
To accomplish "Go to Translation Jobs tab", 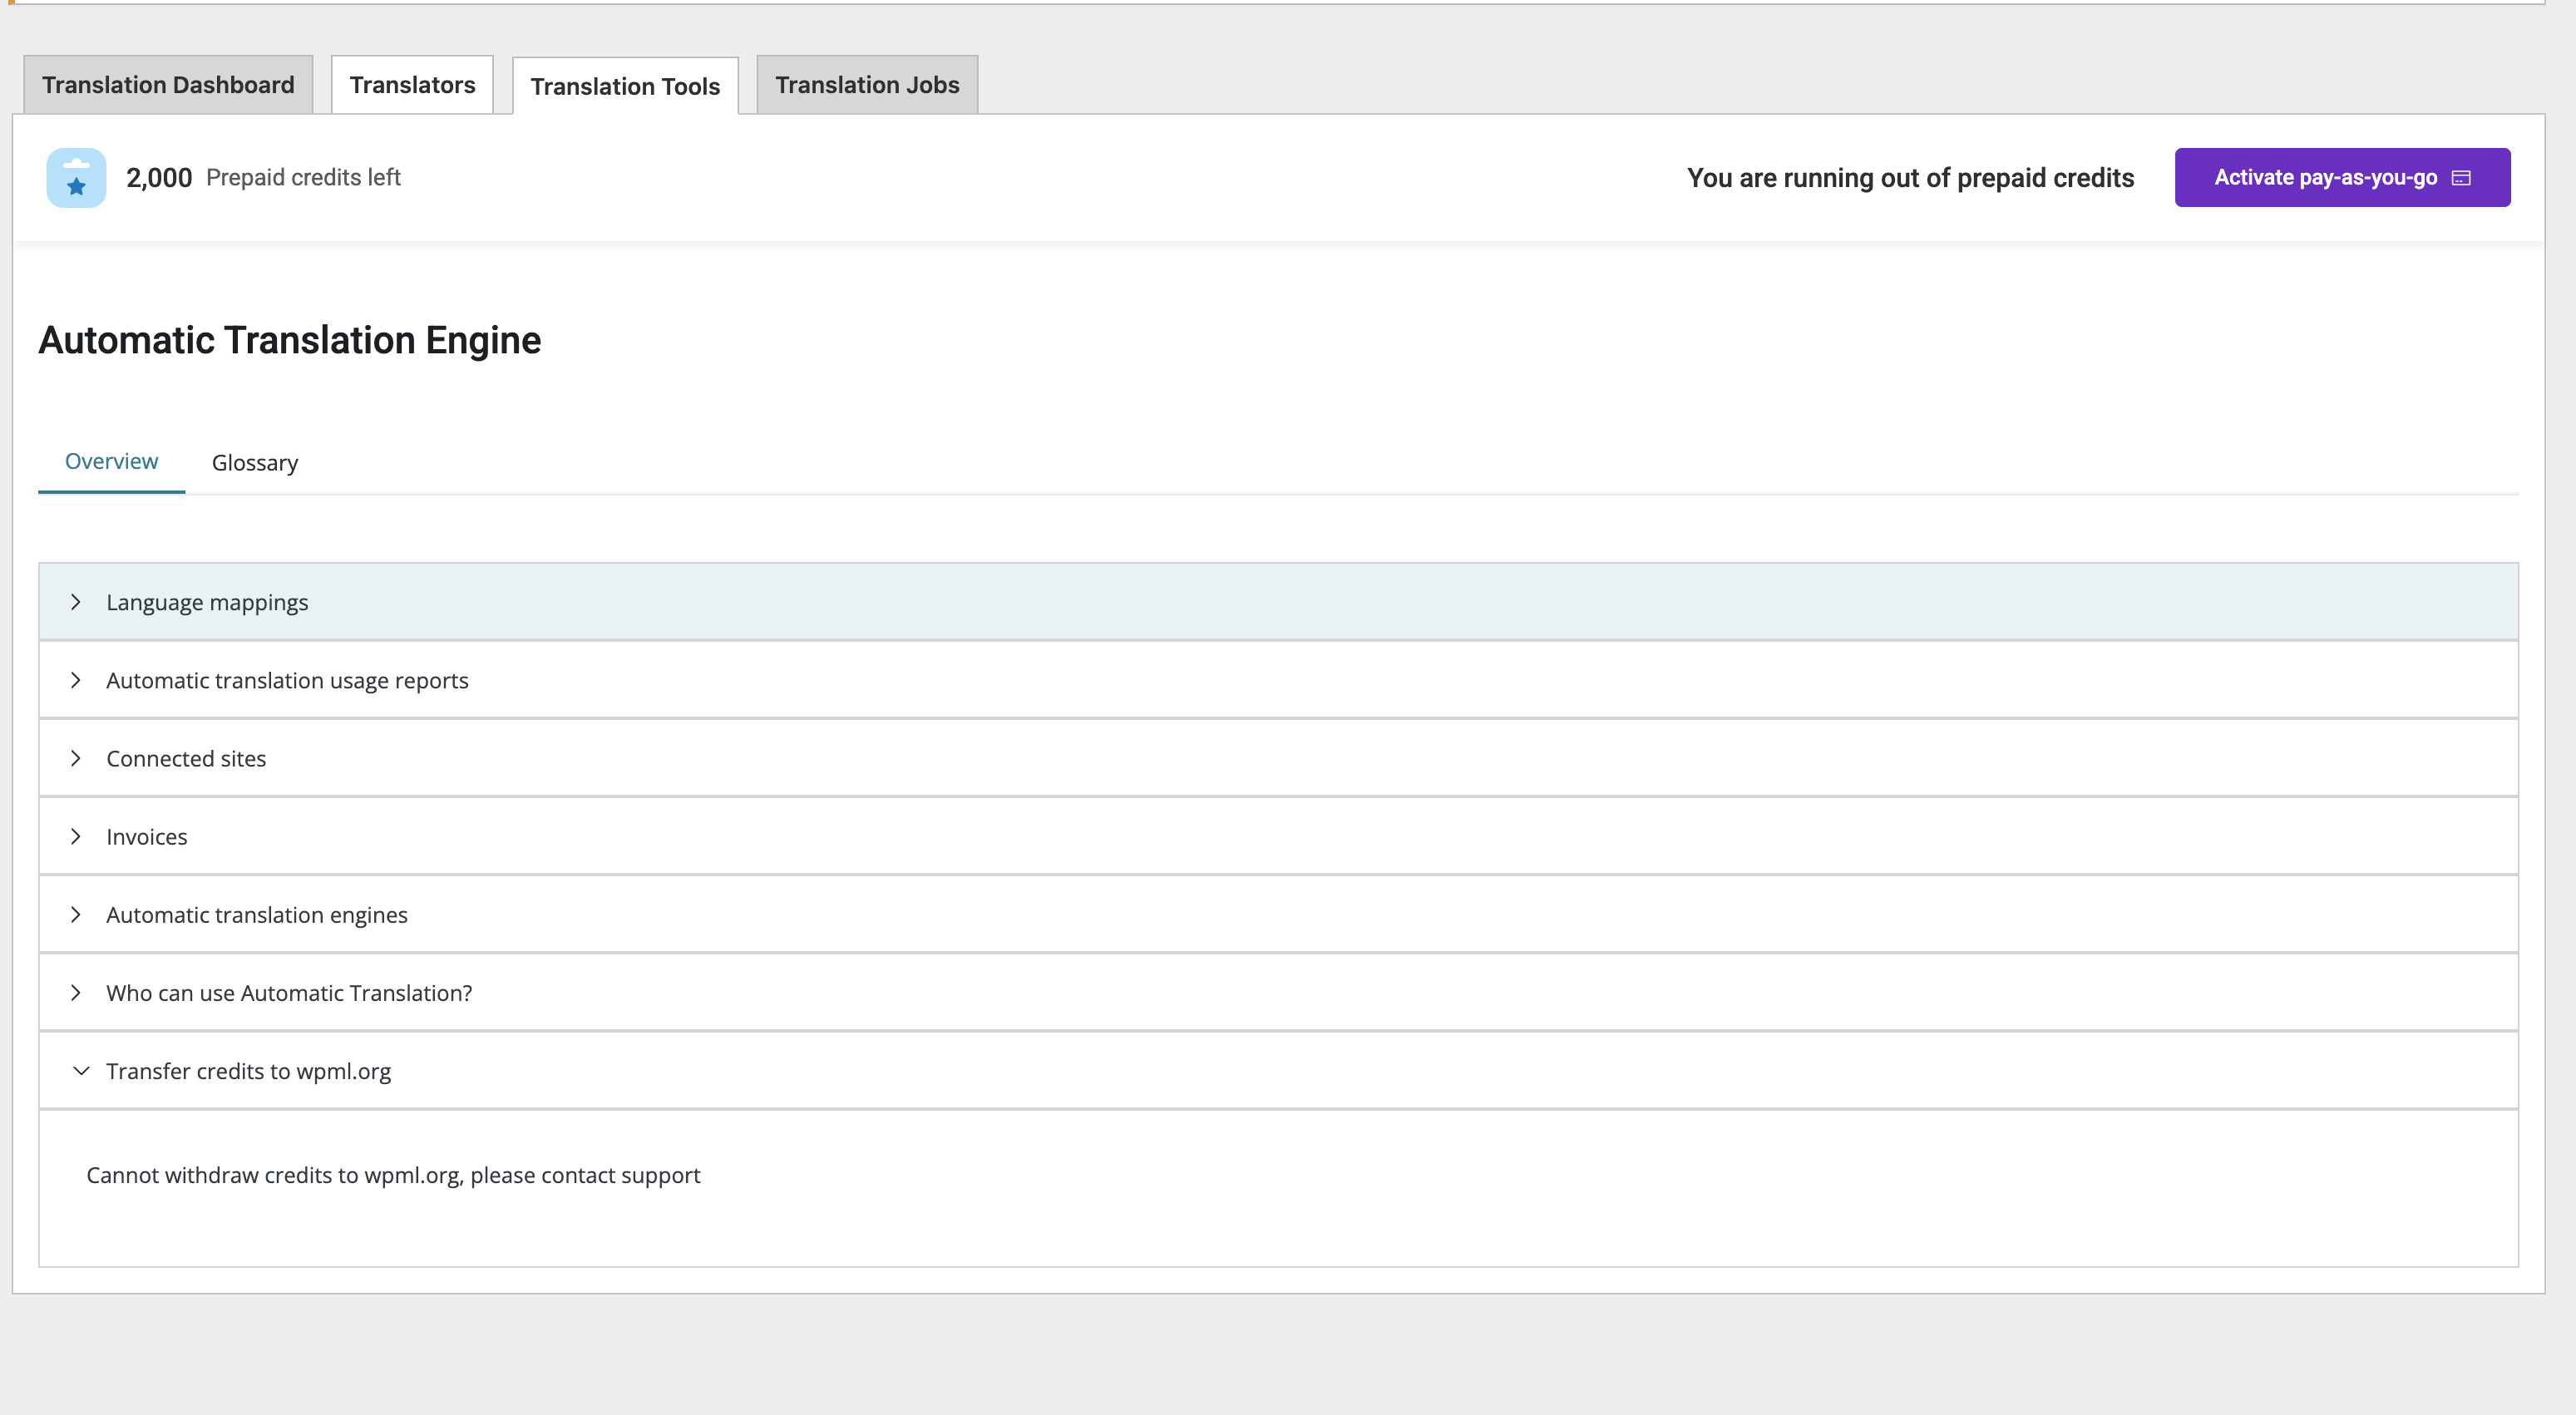I will pos(867,85).
